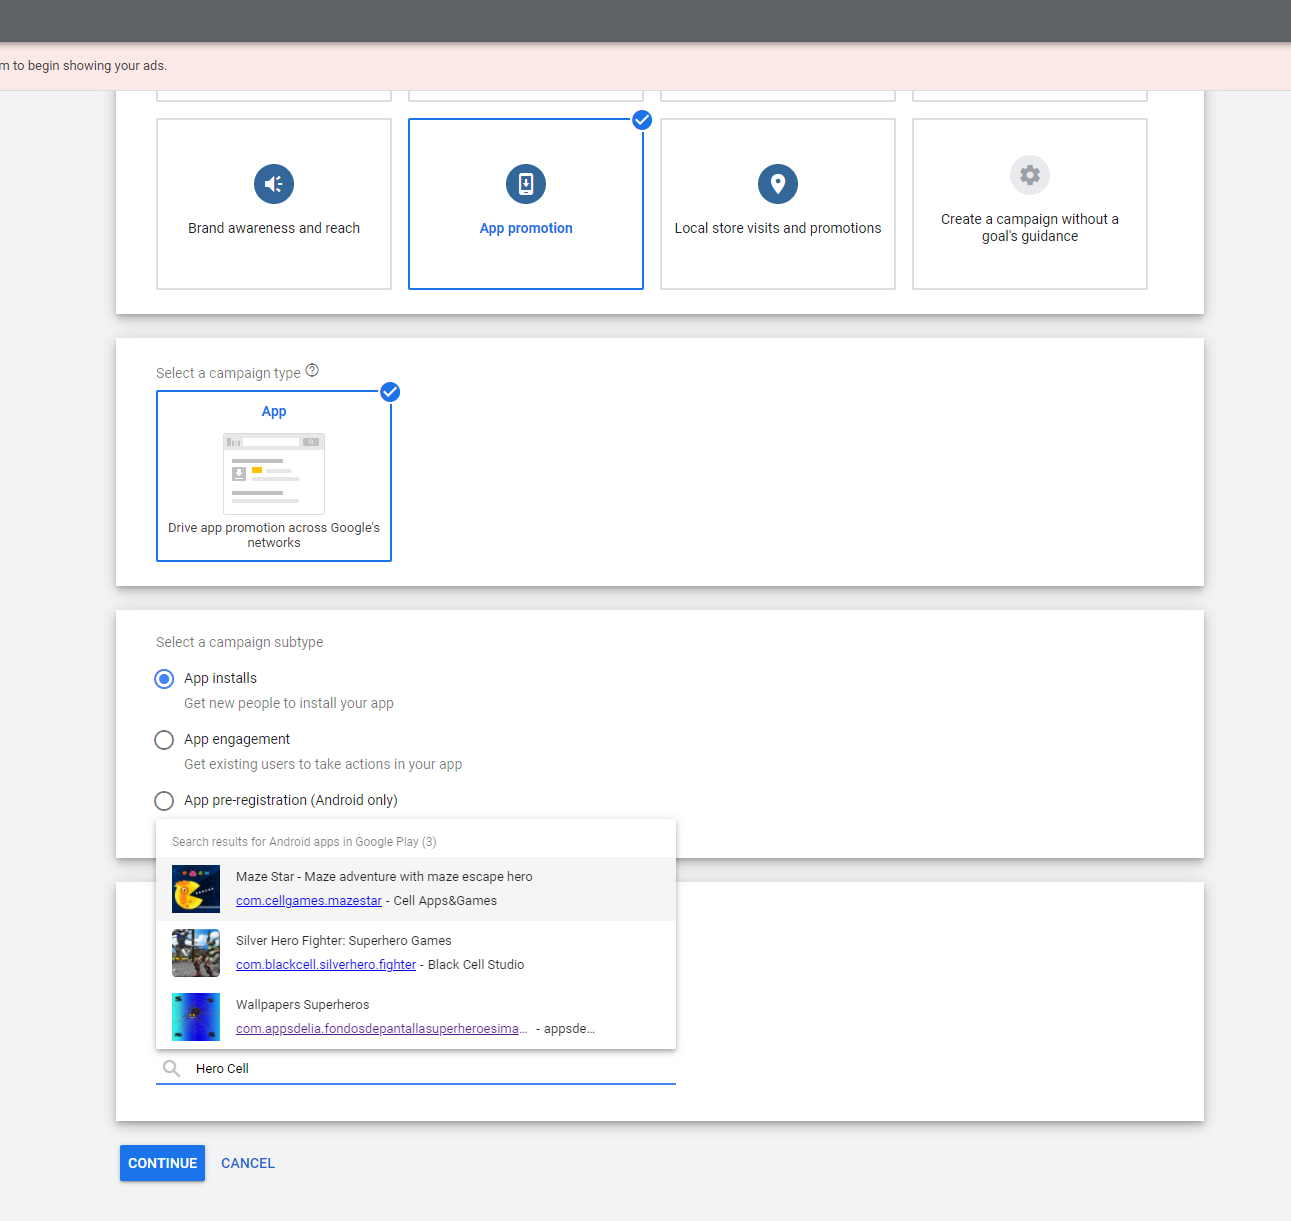The height and width of the screenshot is (1221, 1291).
Task: Click the Silver Hero Fighter app icon
Action: 196,953
